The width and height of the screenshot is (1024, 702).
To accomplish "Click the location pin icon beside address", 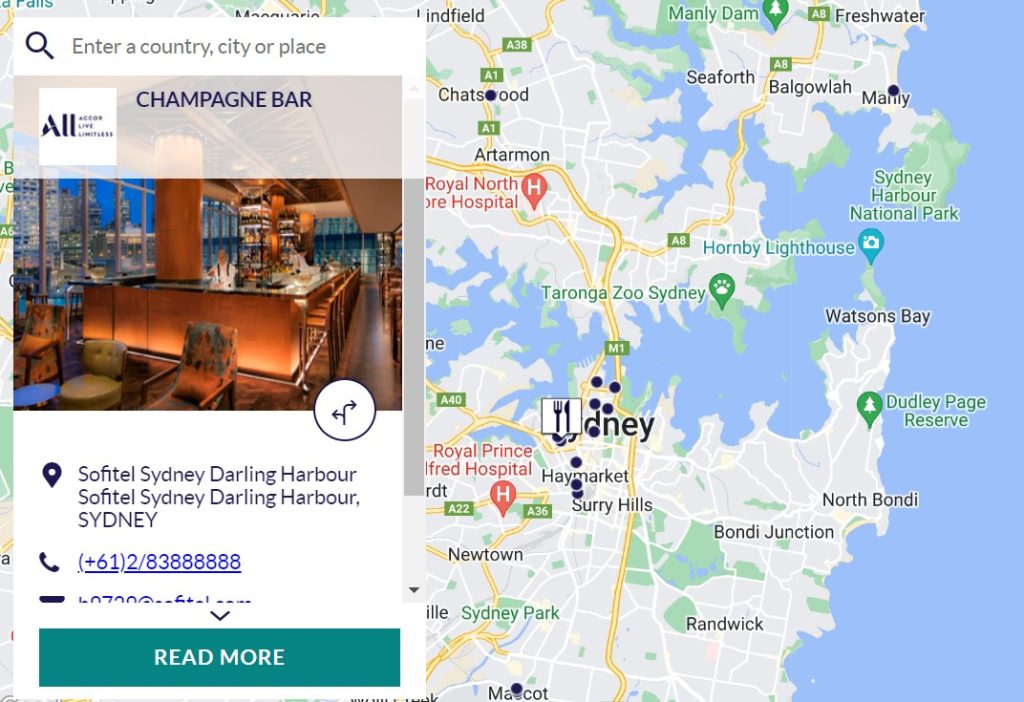I will [52, 475].
